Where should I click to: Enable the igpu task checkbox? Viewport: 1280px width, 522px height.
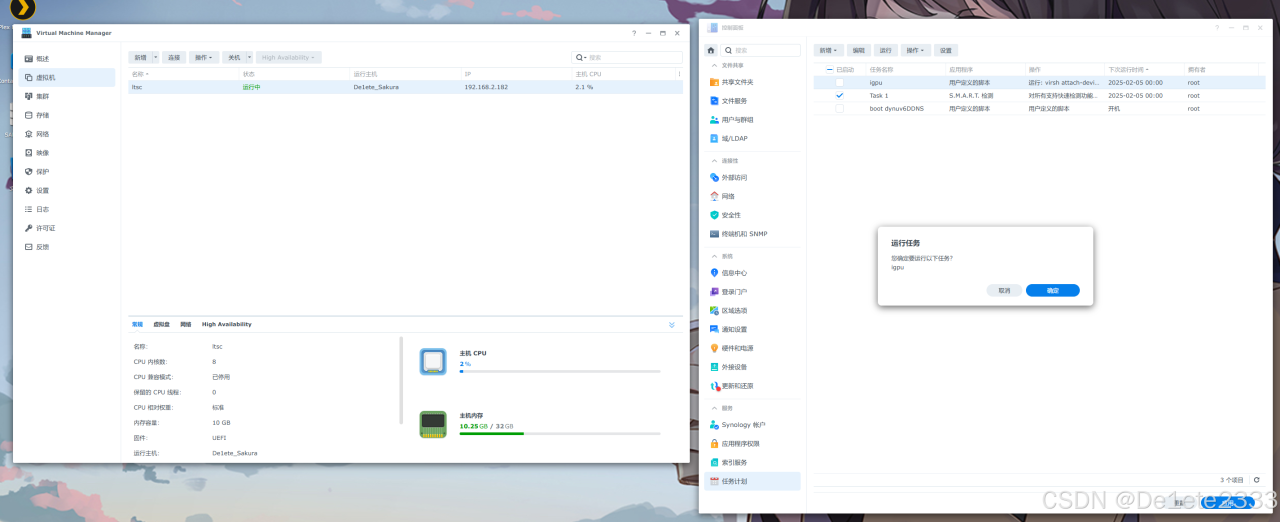(x=840, y=82)
